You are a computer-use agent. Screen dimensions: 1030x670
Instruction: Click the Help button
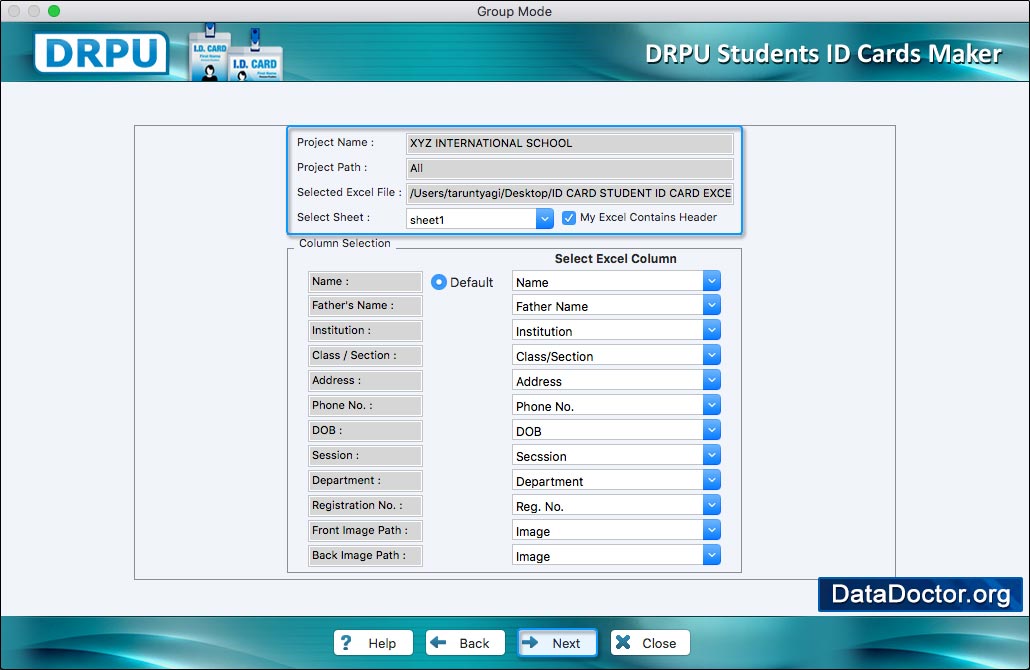(x=373, y=642)
